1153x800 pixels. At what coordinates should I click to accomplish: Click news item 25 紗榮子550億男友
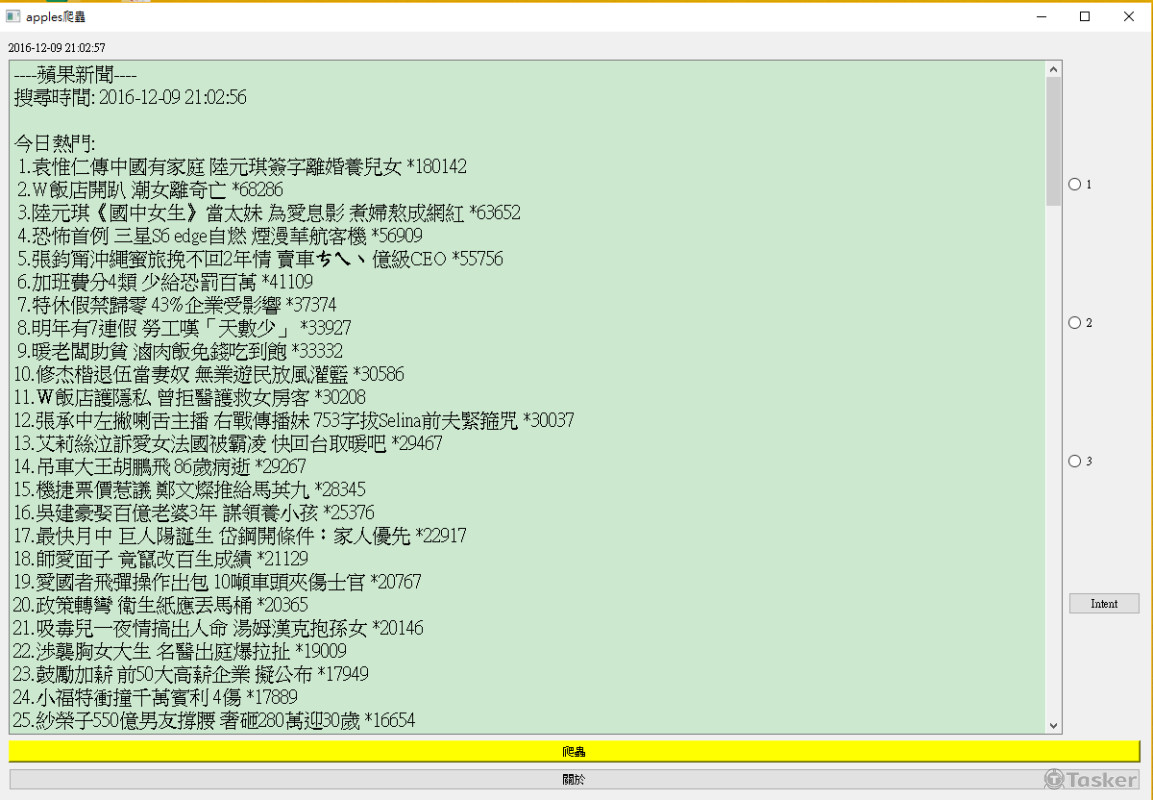click(214, 721)
